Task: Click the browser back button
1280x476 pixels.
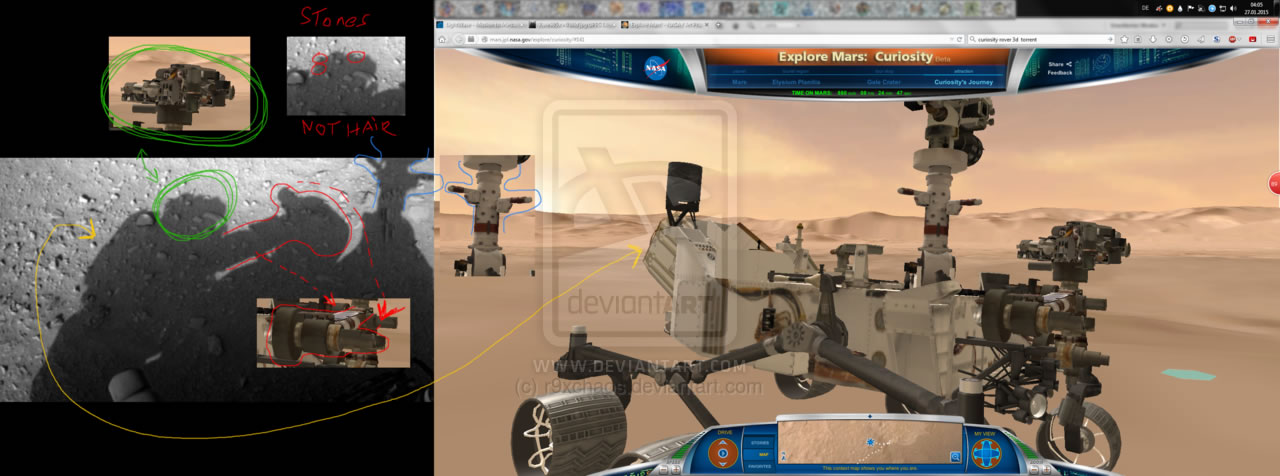Action: [x=459, y=39]
